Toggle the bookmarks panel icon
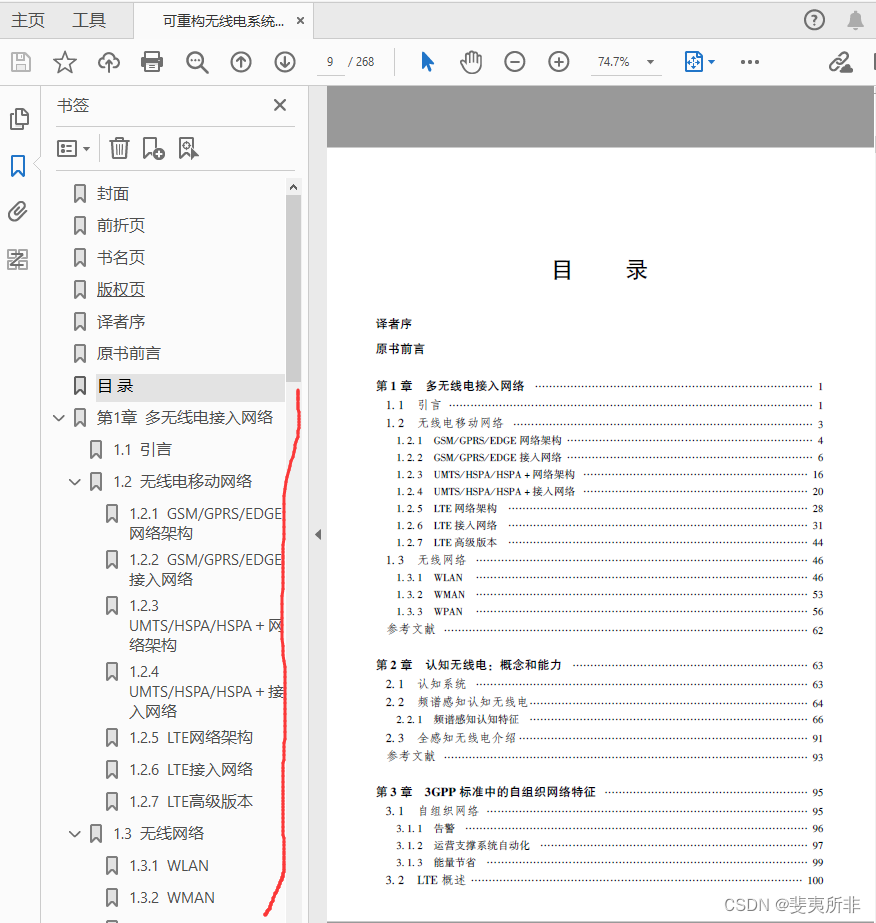Image resolution: width=876 pixels, height=923 pixels. (18, 166)
